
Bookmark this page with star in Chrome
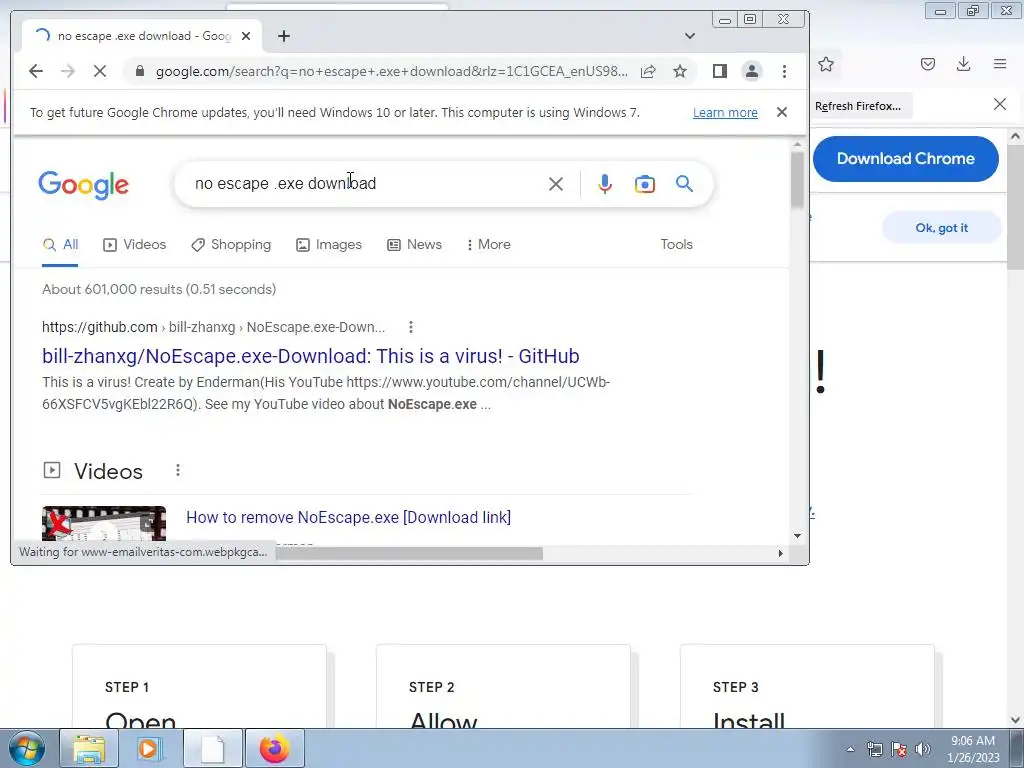tap(680, 71)
